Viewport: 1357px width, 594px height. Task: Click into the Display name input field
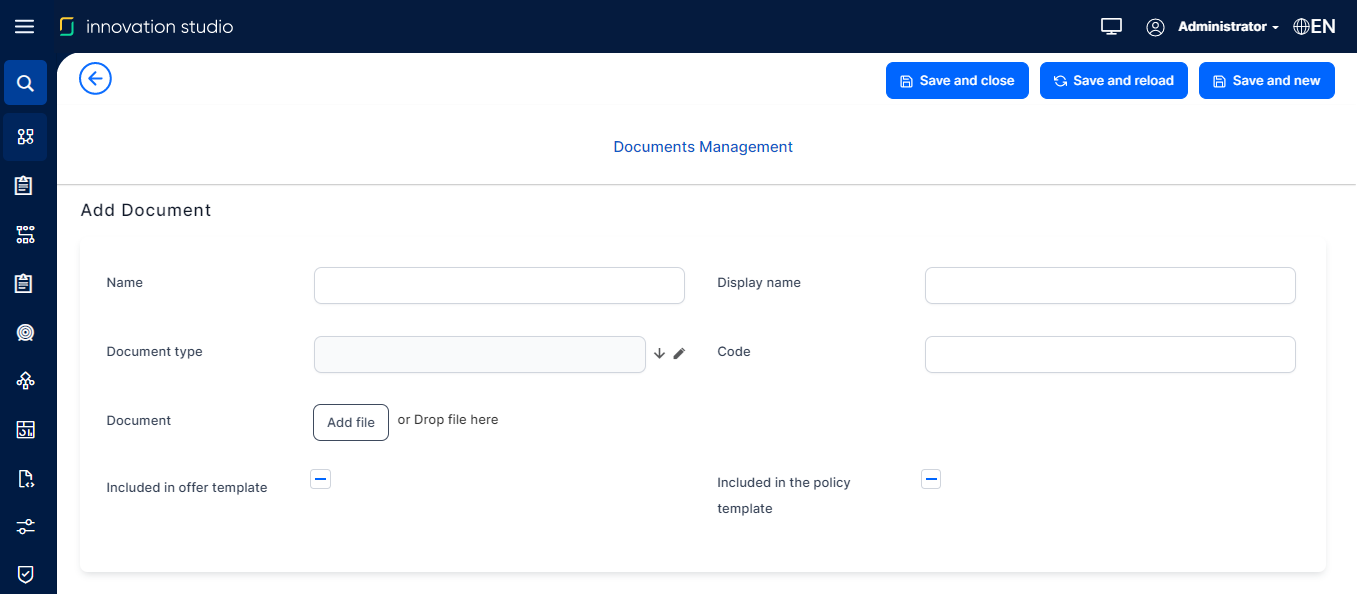[x=1110, y=285]
